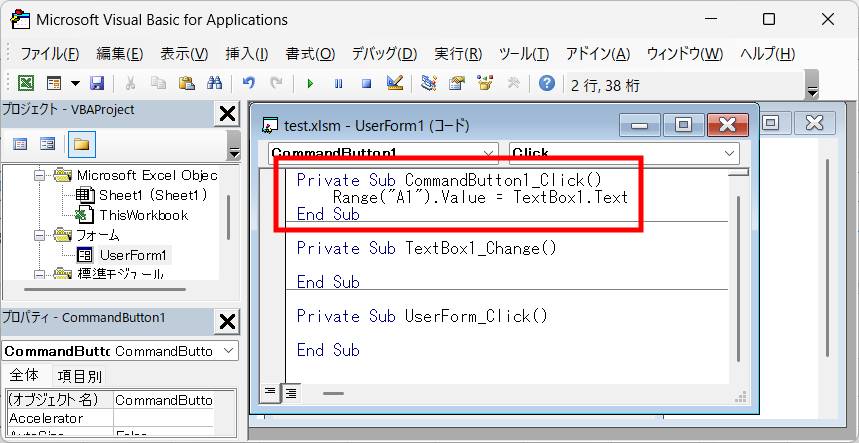Open the Click procedure dropdown
Screen dimensions: 859x443
[x=729, y=153]
